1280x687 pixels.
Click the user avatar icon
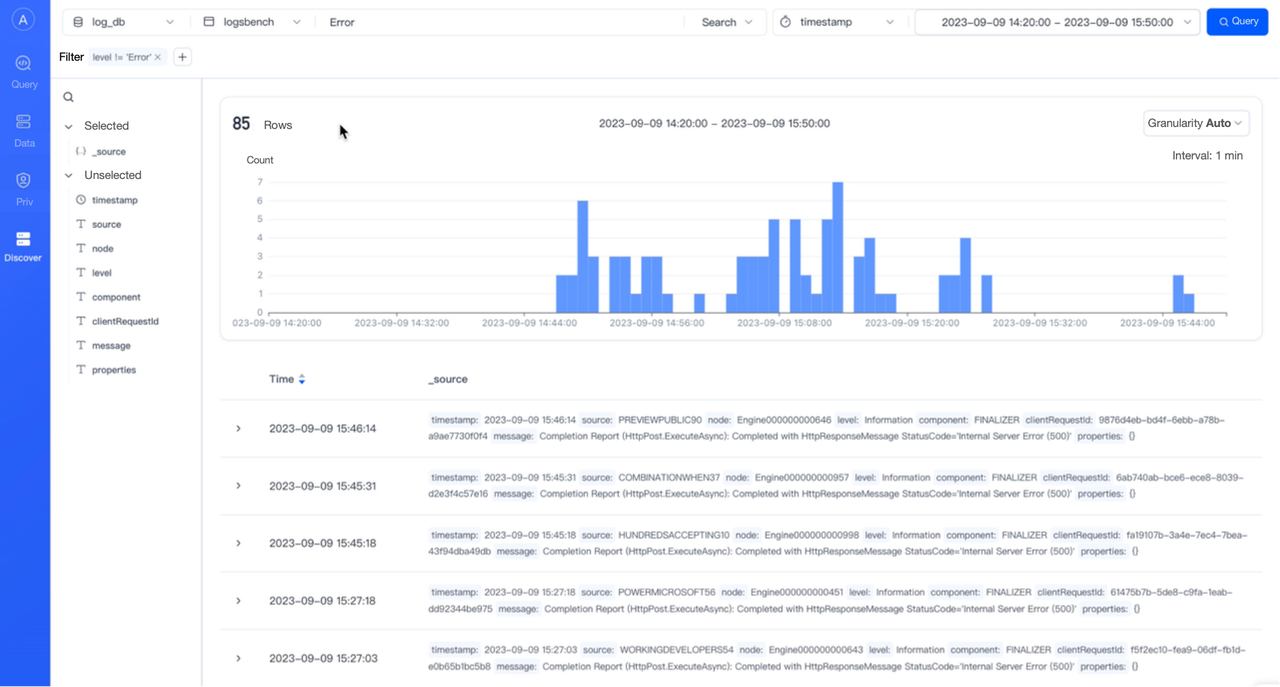[x=23, y=19]
